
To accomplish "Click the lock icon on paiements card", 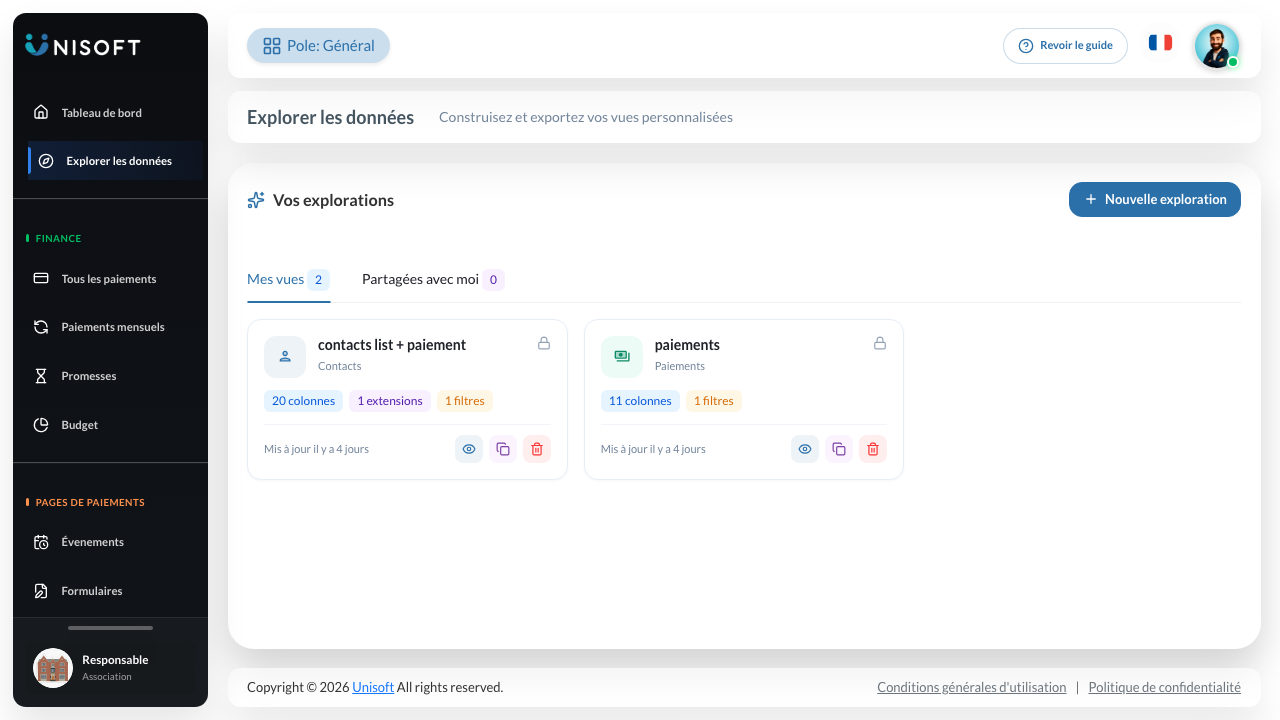I will pos(880,343).
